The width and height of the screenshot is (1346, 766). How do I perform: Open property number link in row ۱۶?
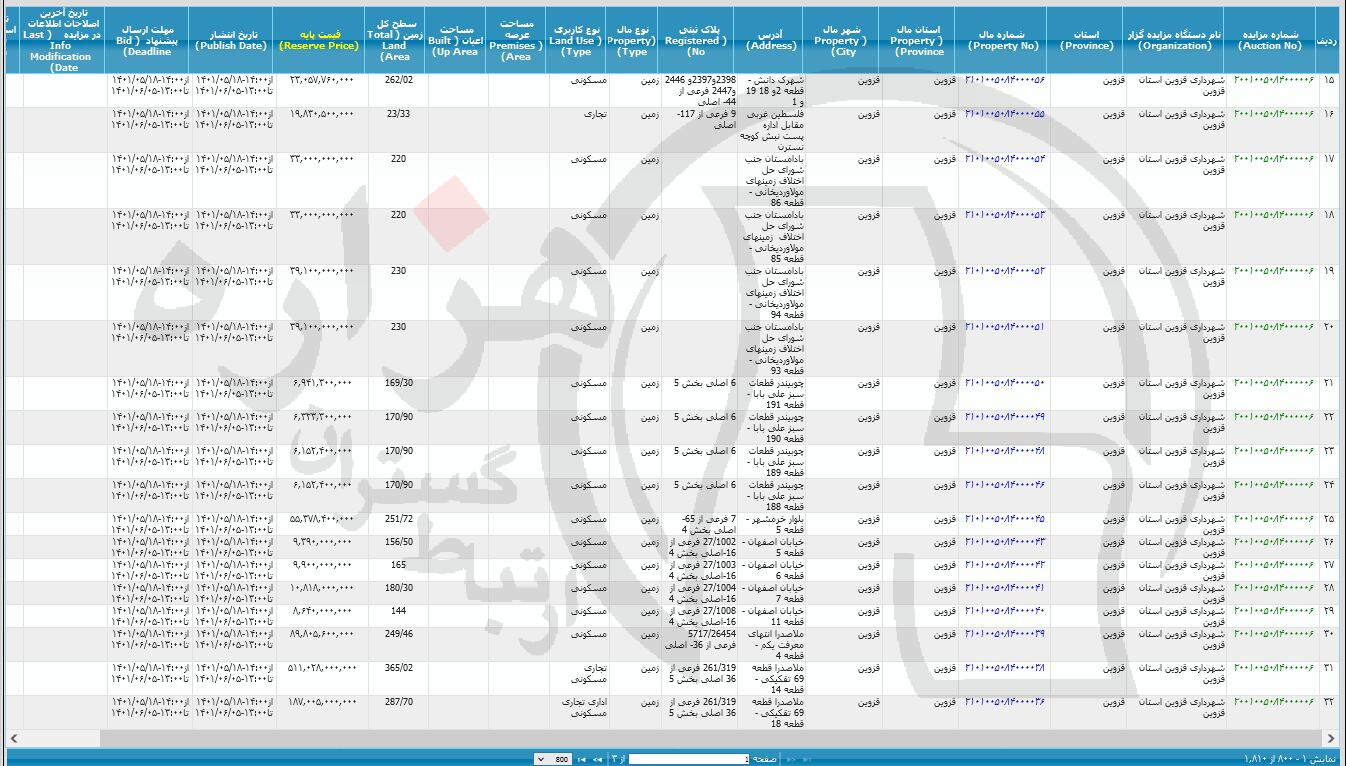[x=1005, y=114]
